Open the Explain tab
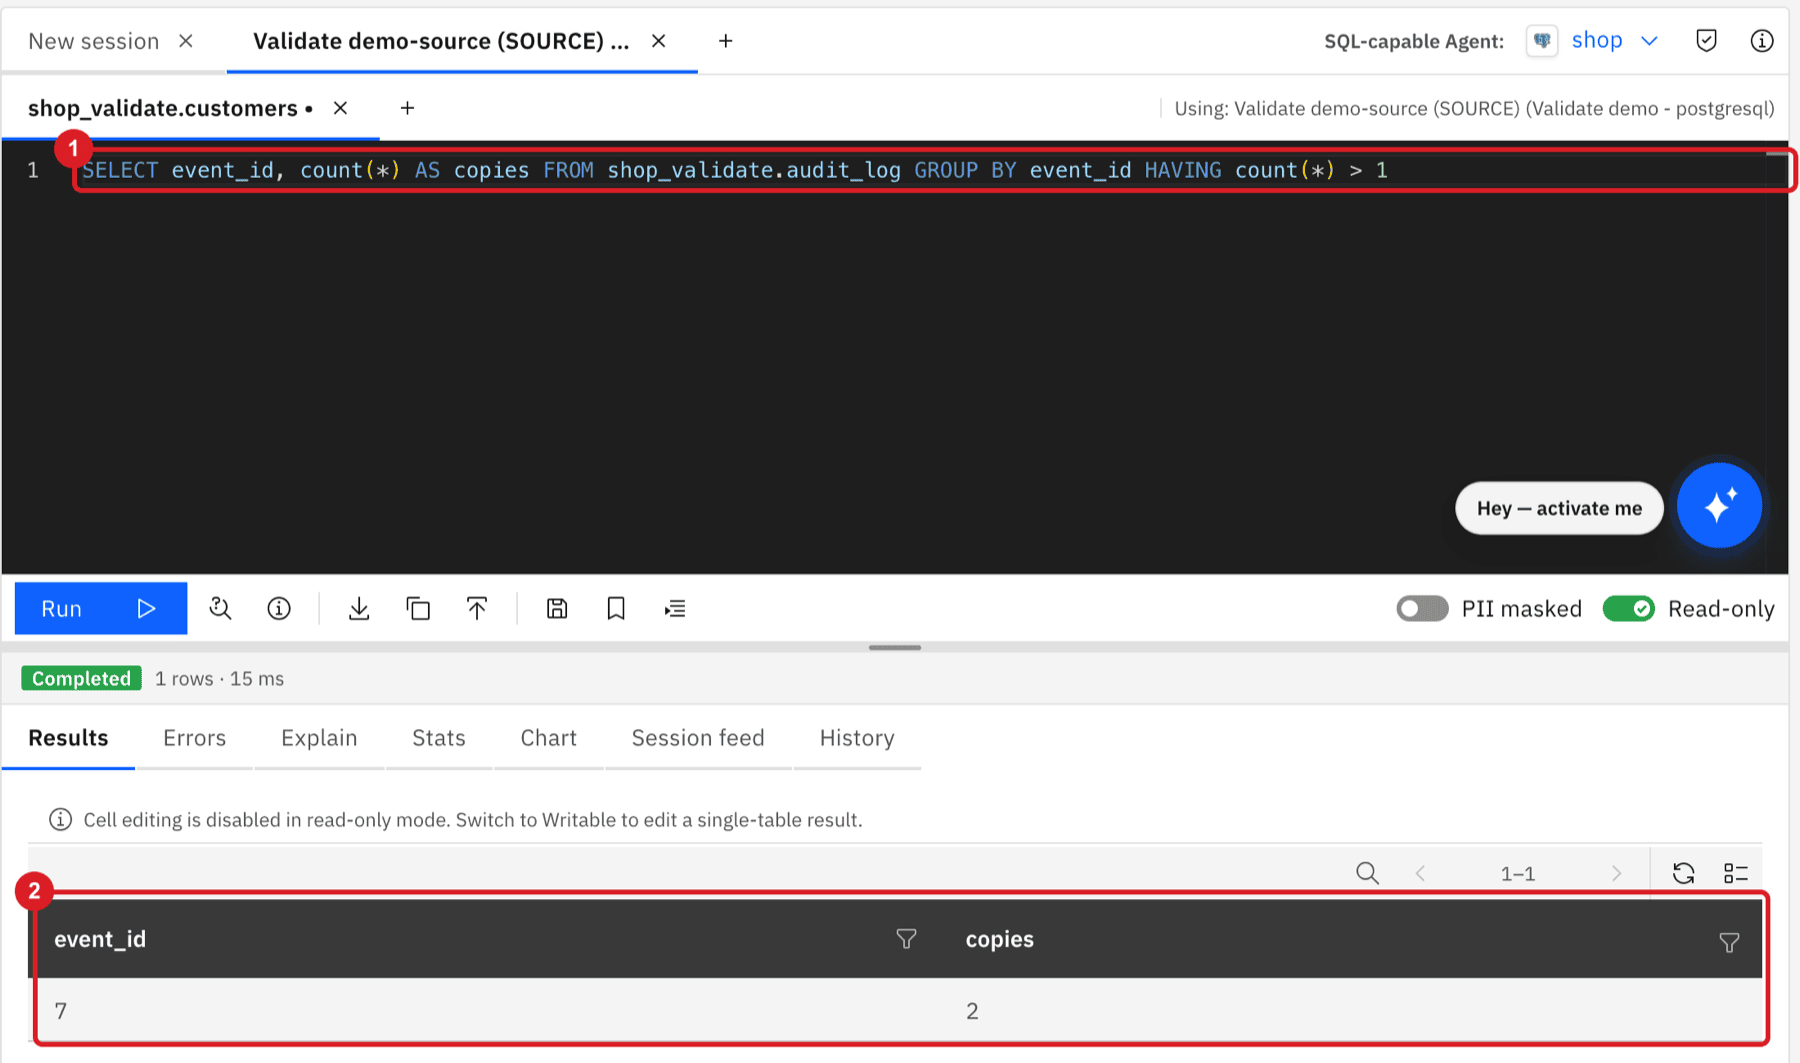This screenshot has width=1800, height=1063. [x=319, y=738]
